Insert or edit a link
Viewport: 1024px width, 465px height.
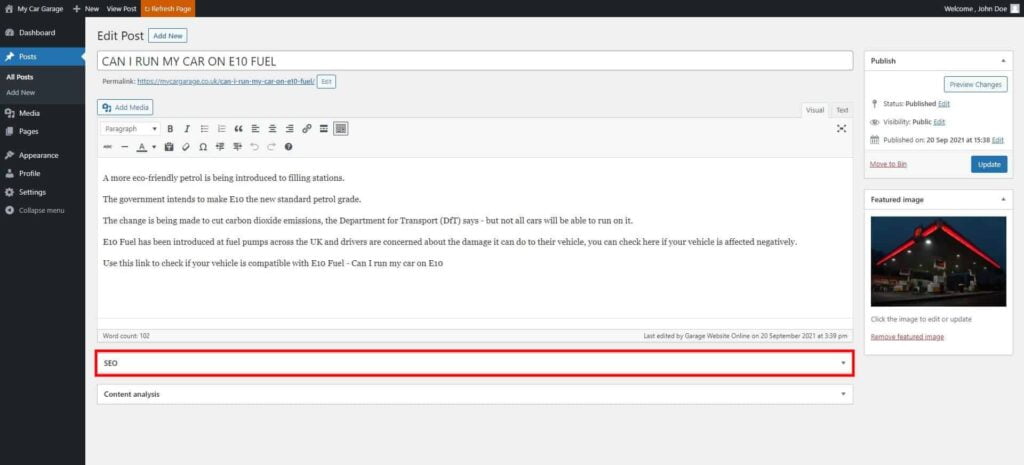tap(306, 129)
